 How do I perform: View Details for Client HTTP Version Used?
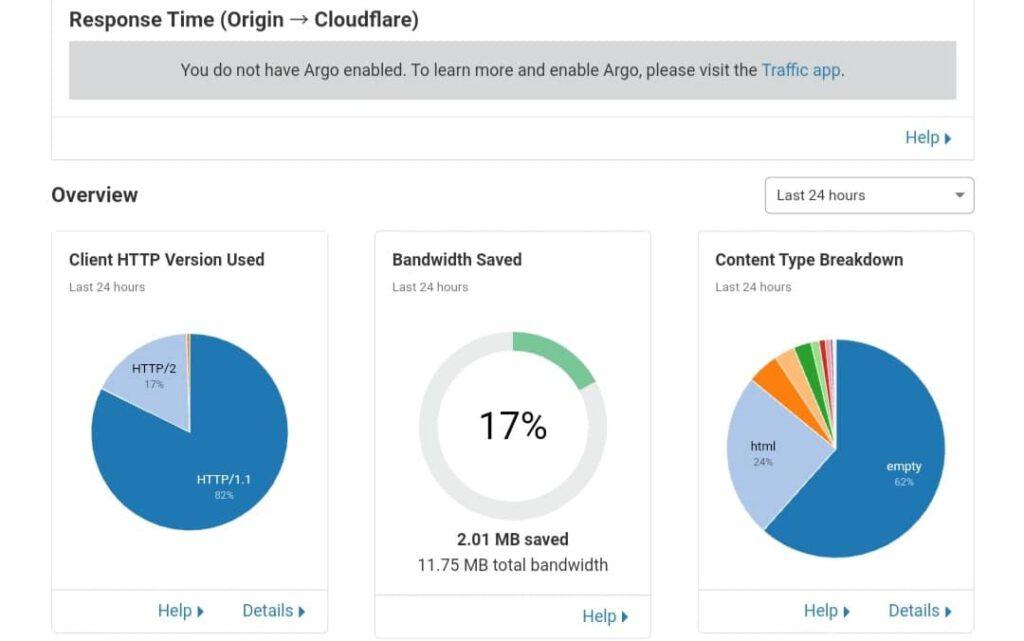pyautogui.click(x=274, y=611)
